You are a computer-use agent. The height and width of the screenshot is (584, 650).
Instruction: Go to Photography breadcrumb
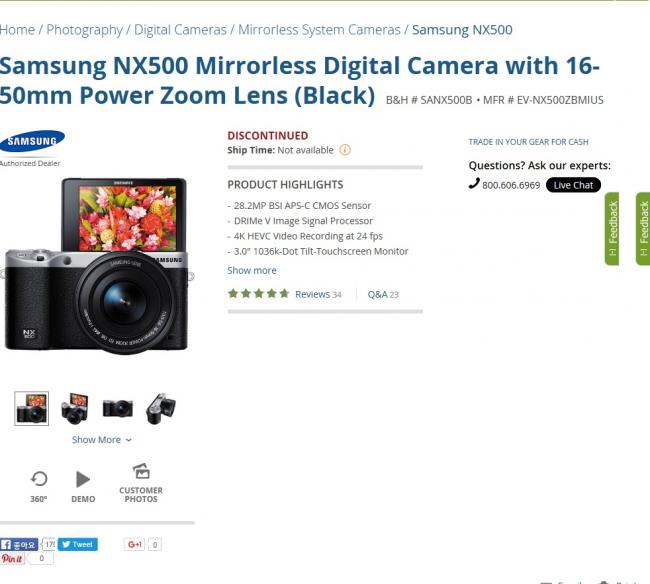point(85,30)
